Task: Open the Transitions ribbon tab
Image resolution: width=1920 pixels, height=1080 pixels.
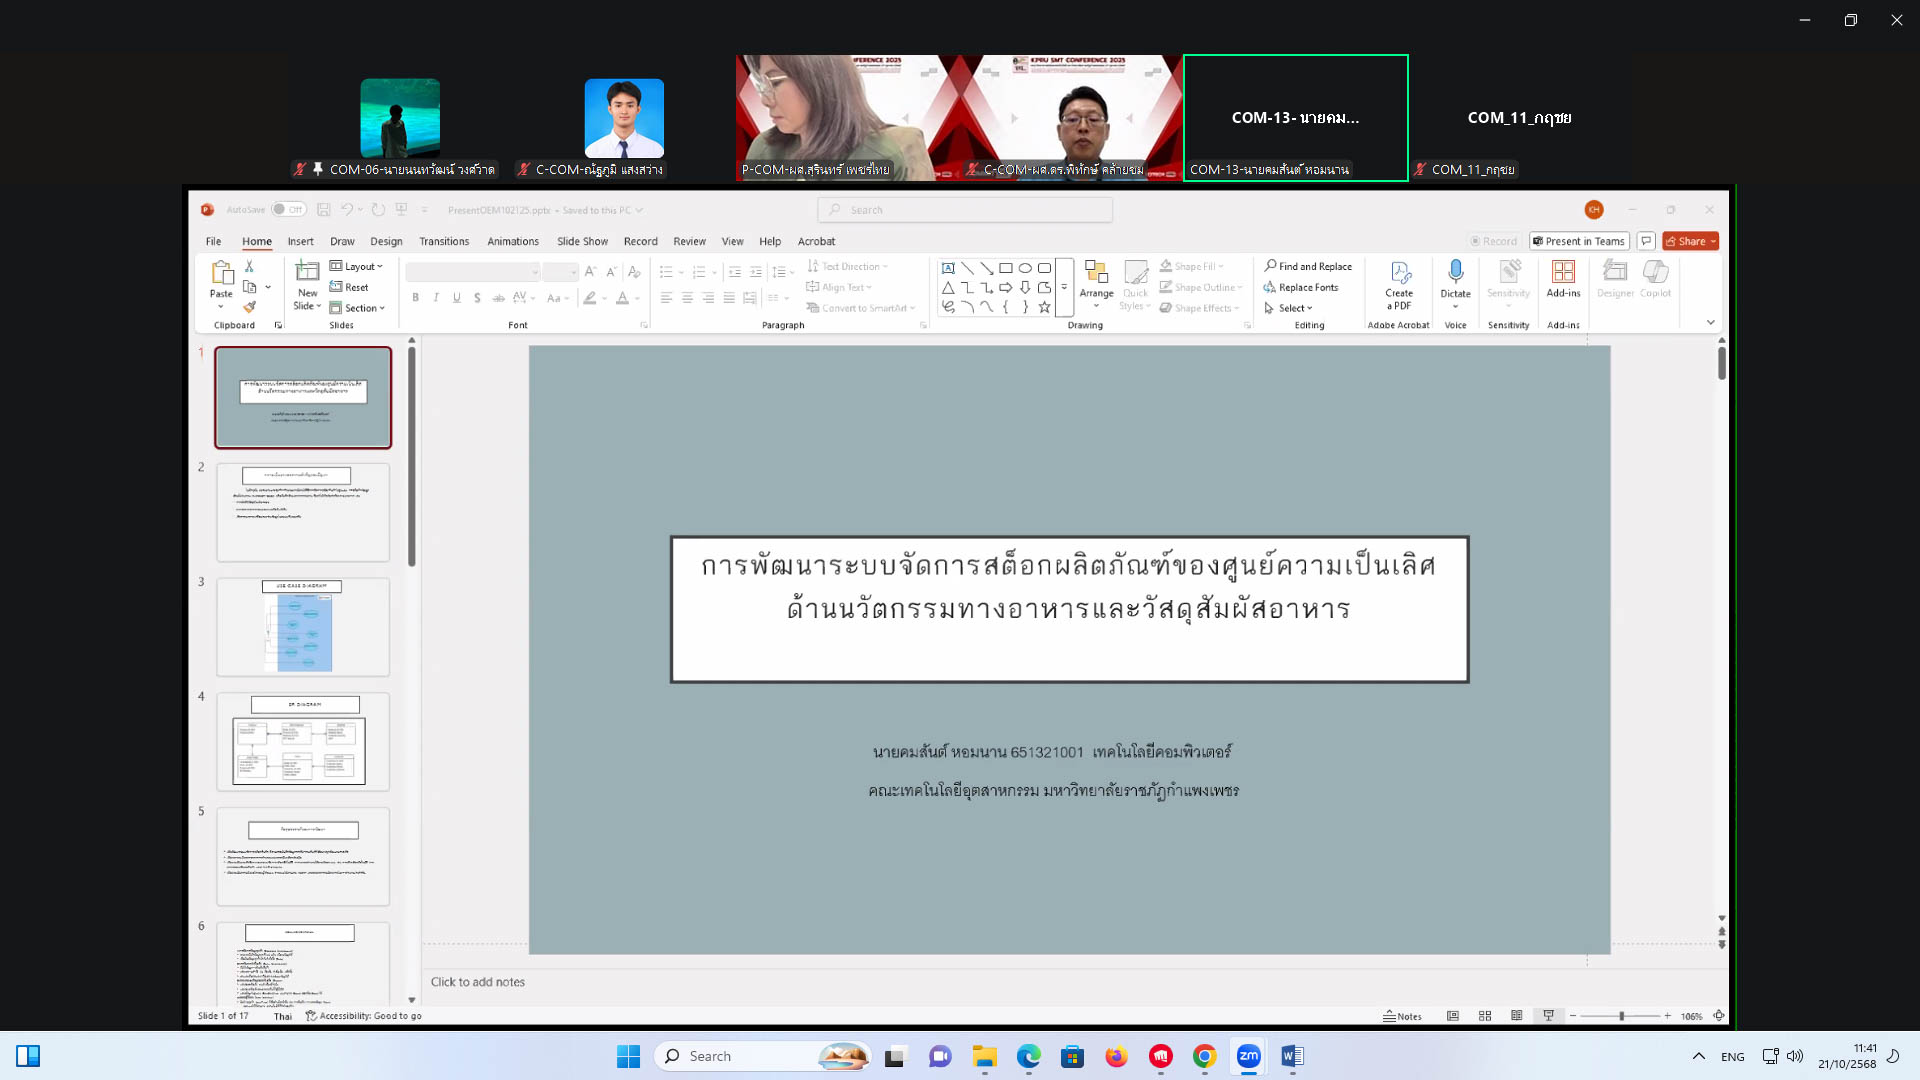Action: click(444, 241)
